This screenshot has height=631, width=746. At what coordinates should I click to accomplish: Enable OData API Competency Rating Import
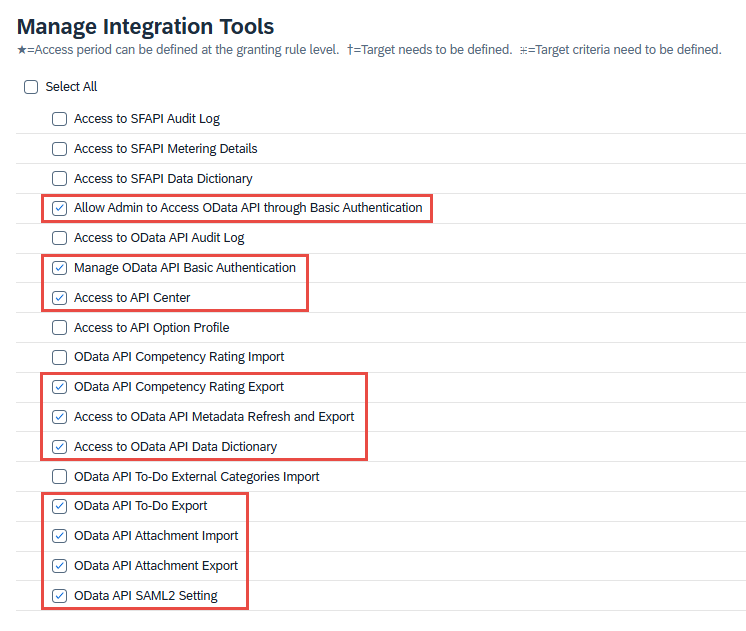(x=59, y=357)
